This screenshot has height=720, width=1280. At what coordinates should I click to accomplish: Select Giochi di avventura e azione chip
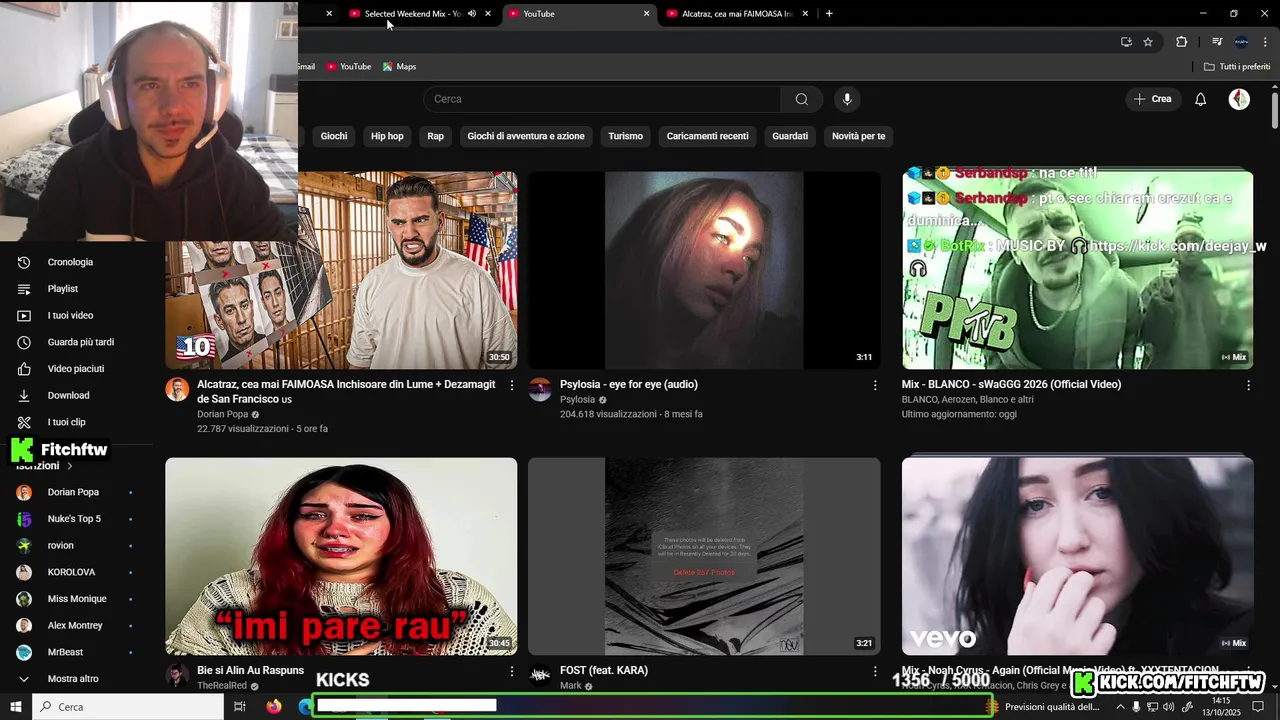tap(526, 136)
